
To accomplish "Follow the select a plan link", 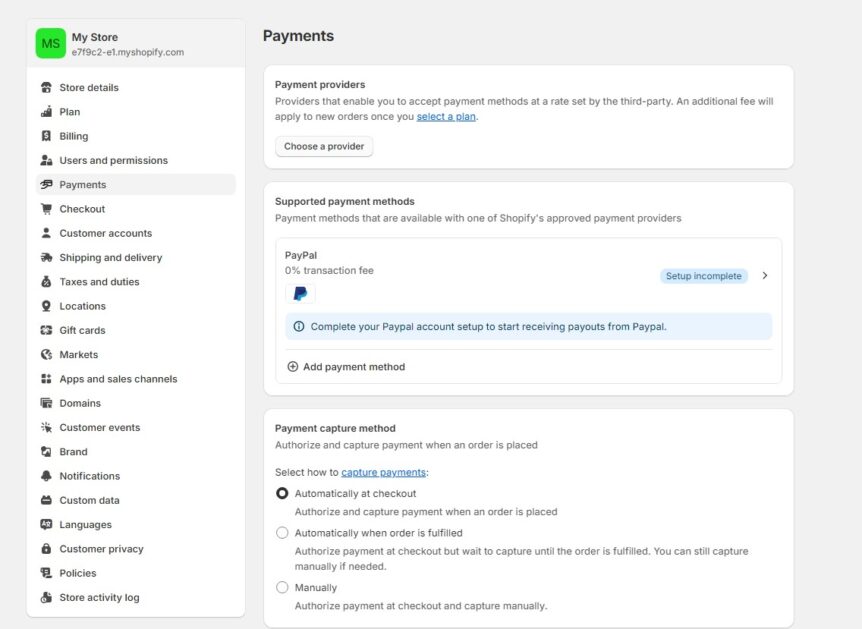I will click(x=446, y=117).
